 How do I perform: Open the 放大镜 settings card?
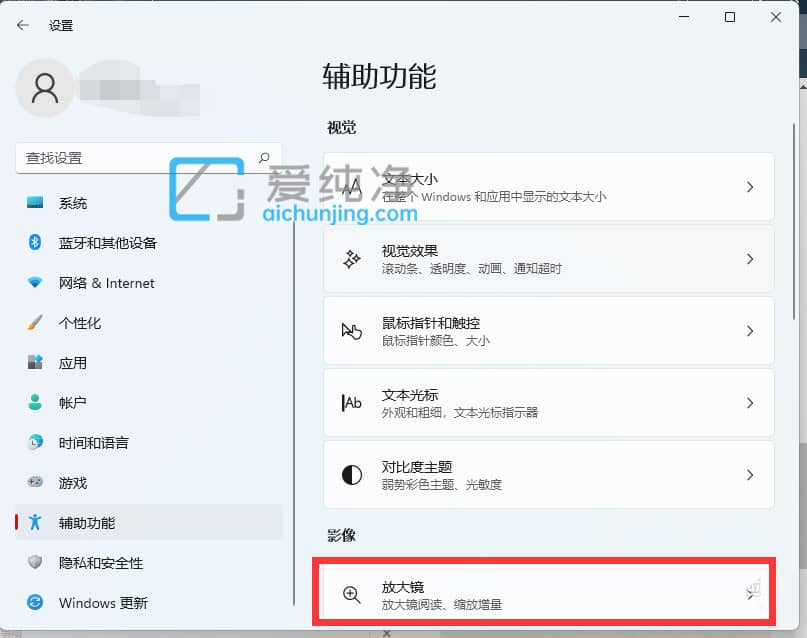(x=548, y=595)
